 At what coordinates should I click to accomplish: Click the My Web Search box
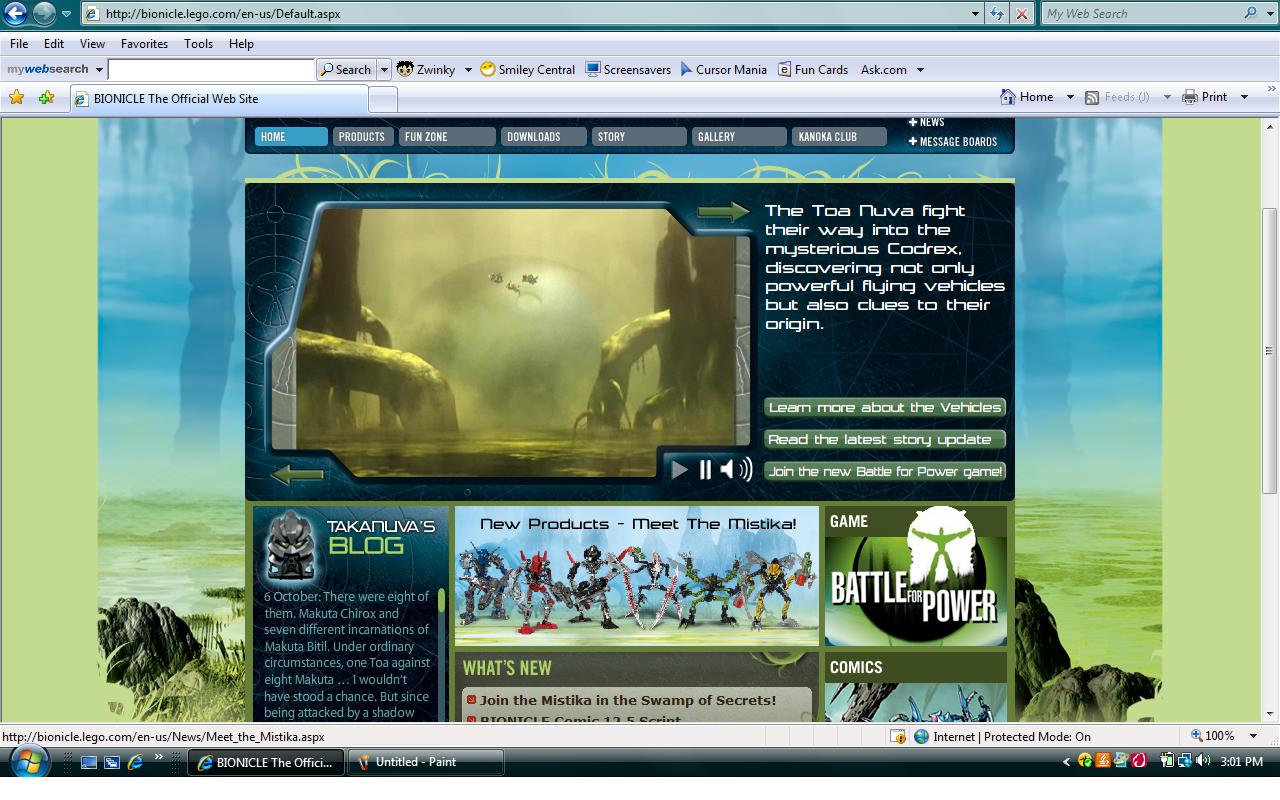click(1140, 14)
